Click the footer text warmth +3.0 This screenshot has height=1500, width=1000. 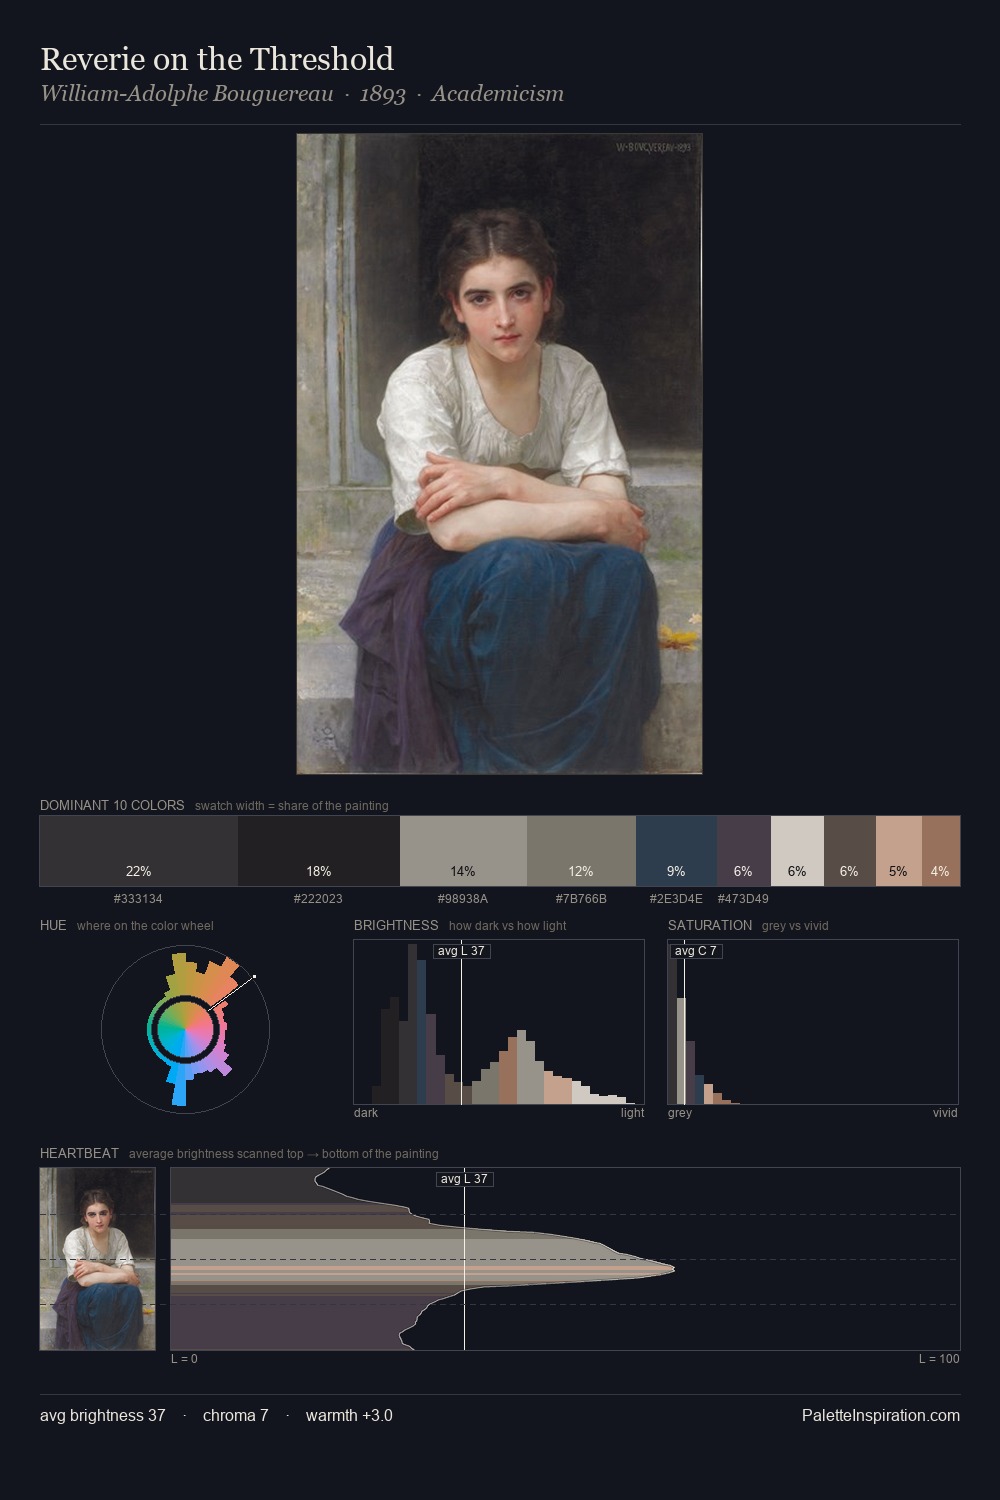349,1415
